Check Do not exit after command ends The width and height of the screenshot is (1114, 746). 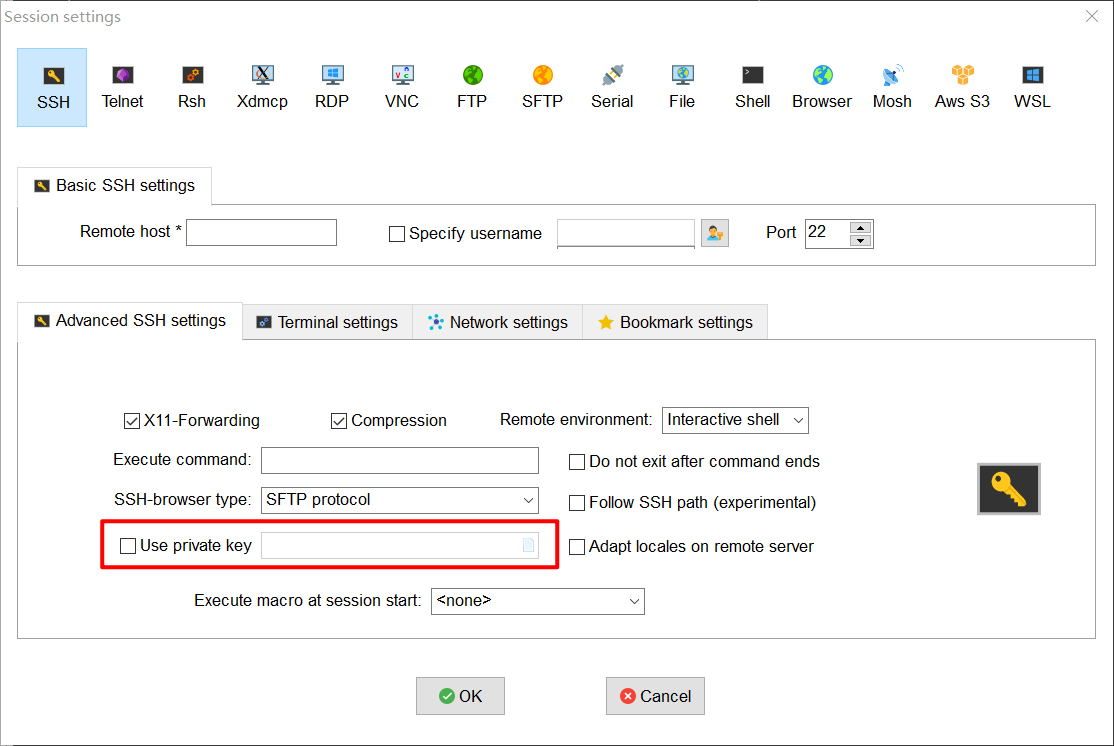[577, 462]
